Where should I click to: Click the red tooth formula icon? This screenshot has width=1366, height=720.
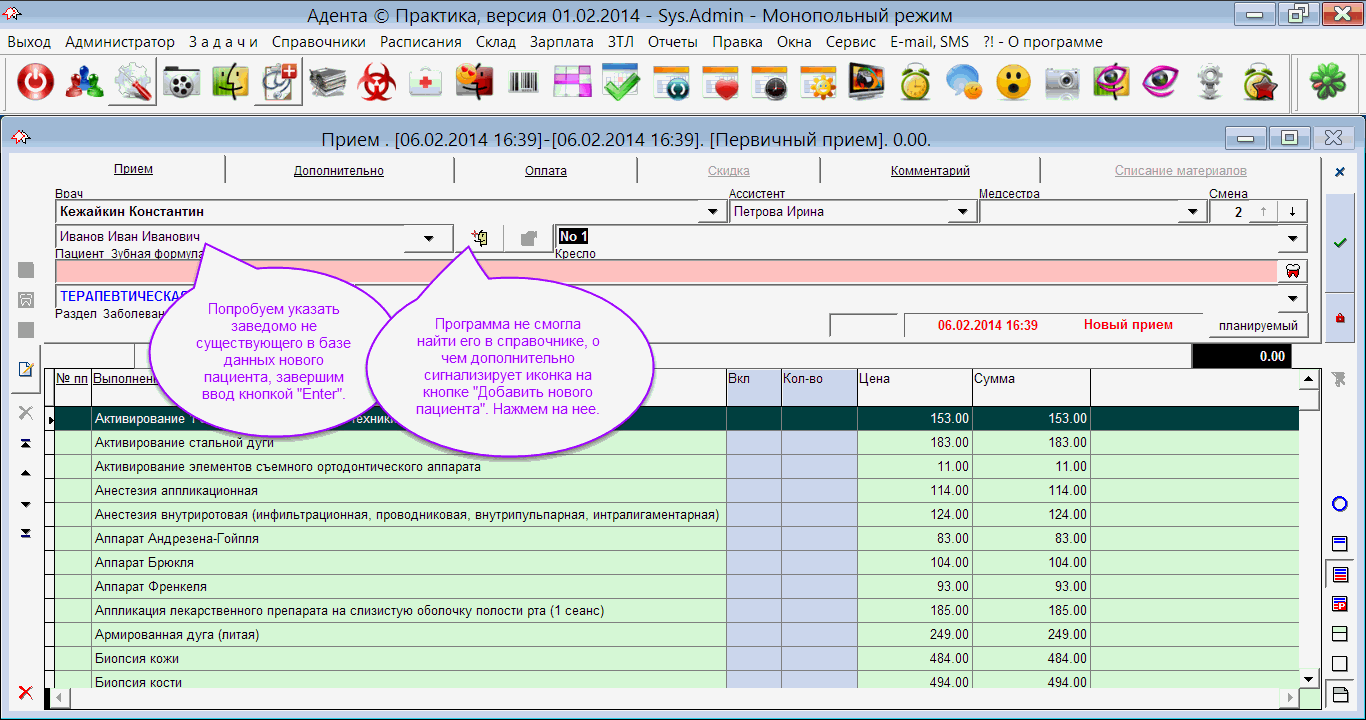tap(1292, 271)
